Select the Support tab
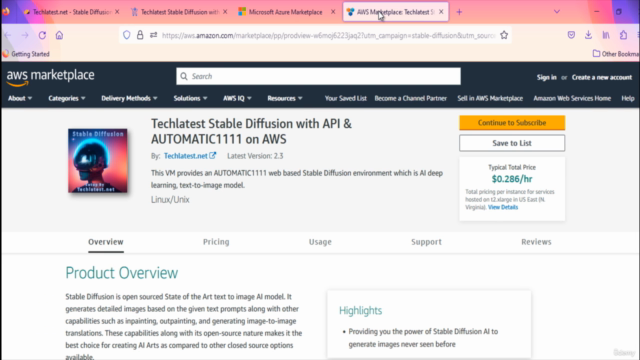The image size is (640, 360). [x=426, y=242]
